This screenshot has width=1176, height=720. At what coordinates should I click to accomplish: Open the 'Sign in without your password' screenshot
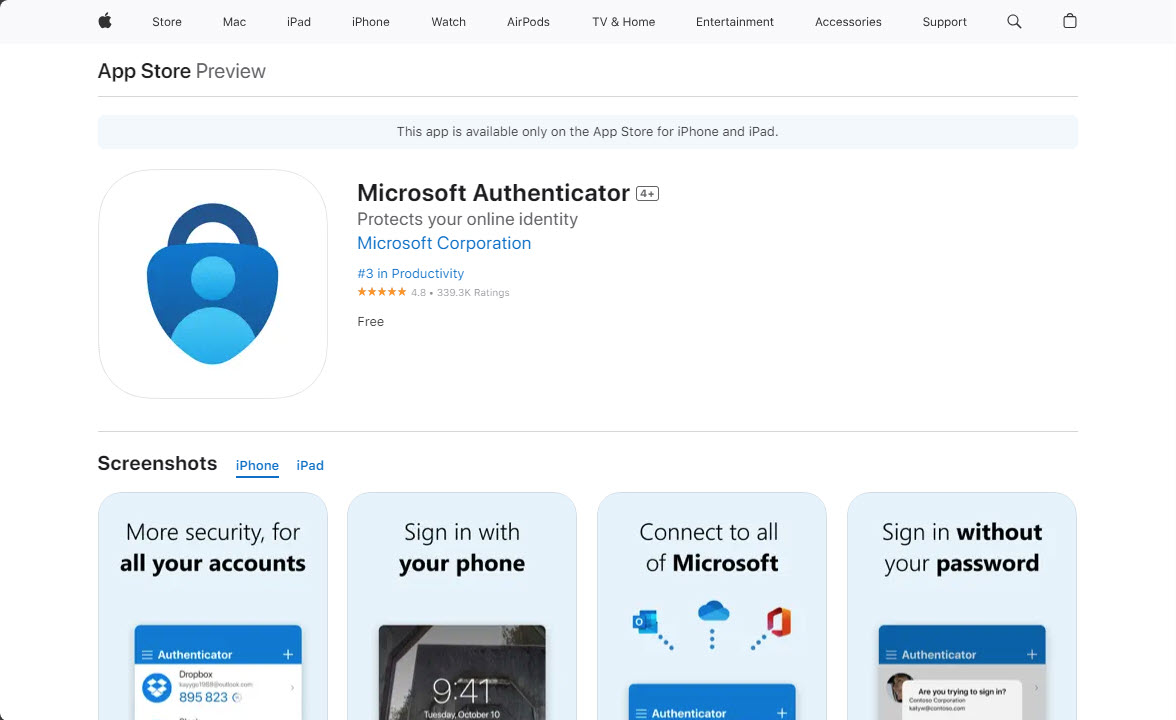point(961,605)
